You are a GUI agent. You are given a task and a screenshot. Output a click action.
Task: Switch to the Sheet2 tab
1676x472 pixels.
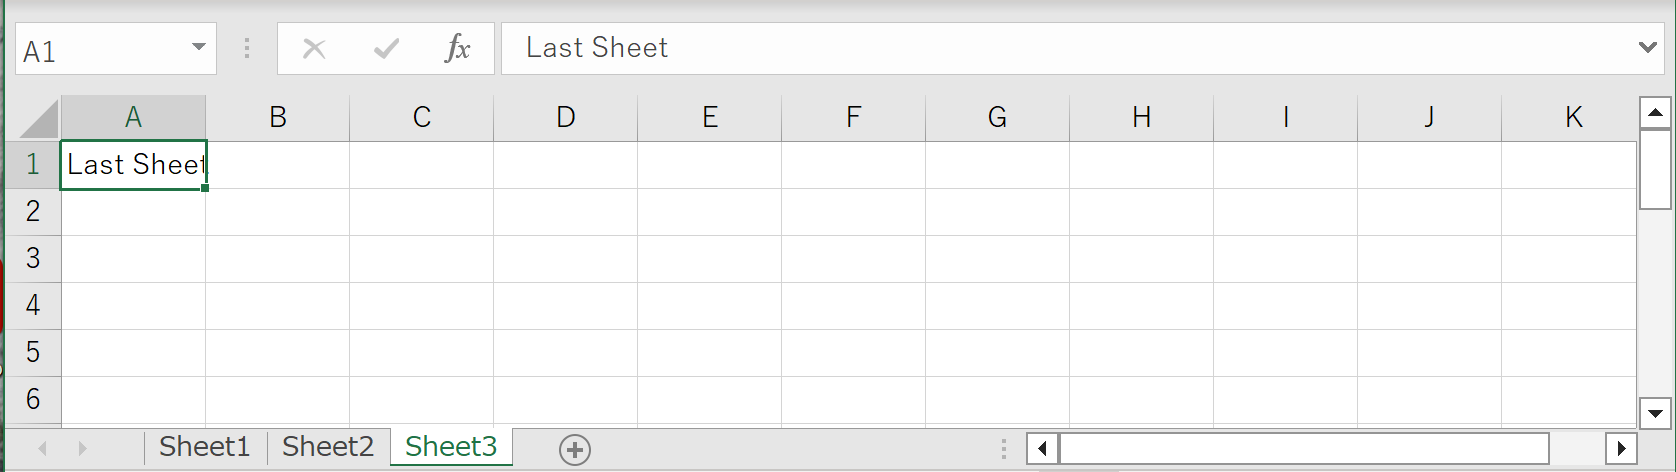pos(328,446)
